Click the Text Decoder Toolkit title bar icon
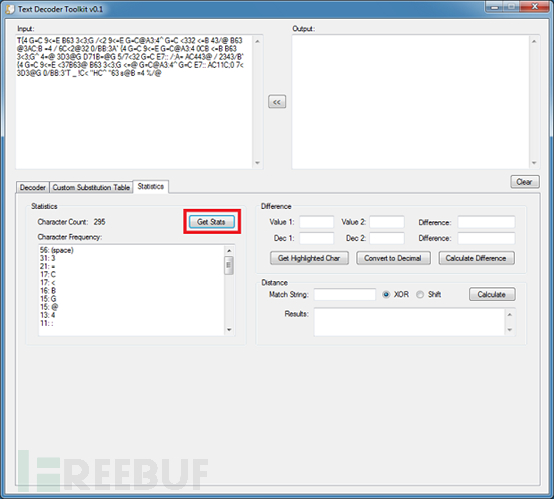Image resolution: width=554 pixels, height=499 pixels. (x=10, y=9)
